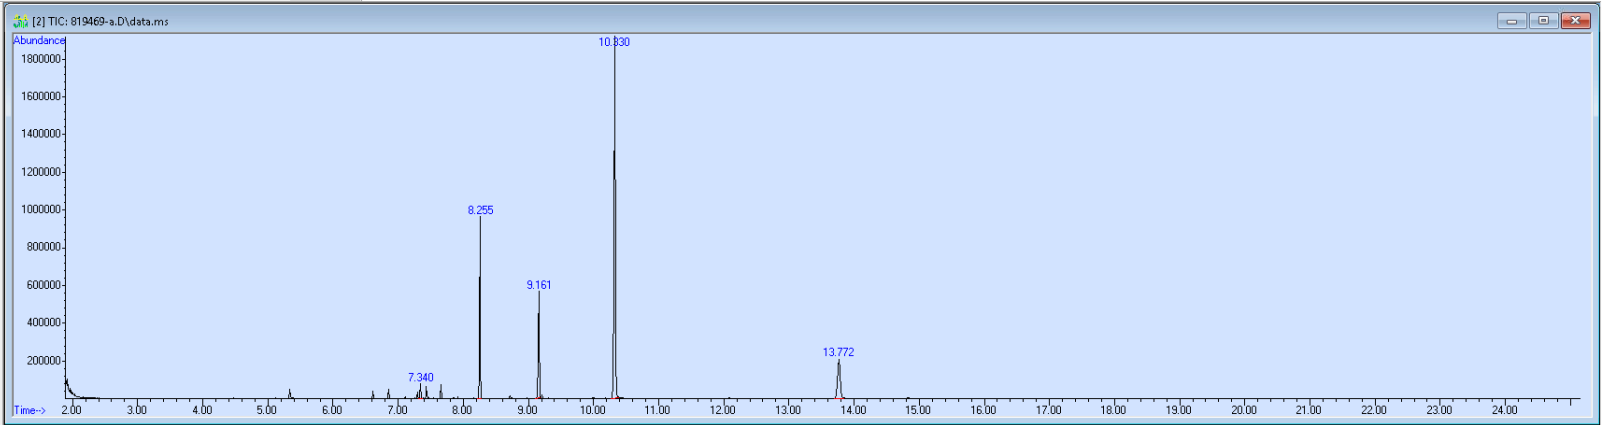This screenshot has width=1602, height=425.
Task: Minimize the TIC chromatogram window
Action: [1511, 20]
